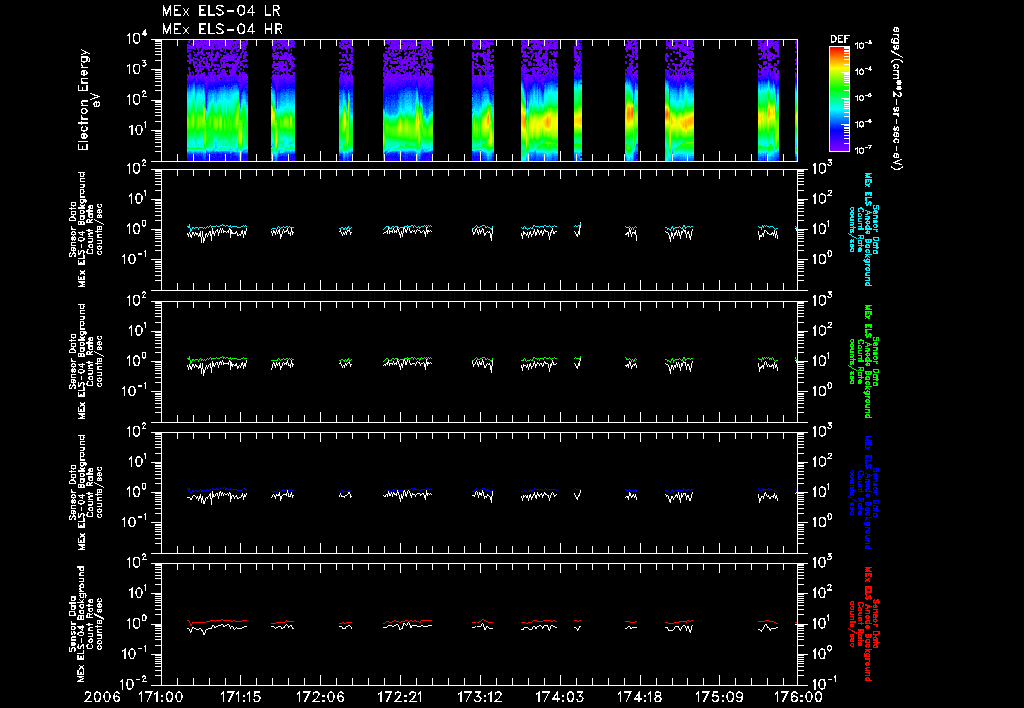Viewport: 1024px width, 708px height.
Task: Click the left 'ELS-04 Background Count Rate' label of the red trace panel
Action: tap(86, 624)
